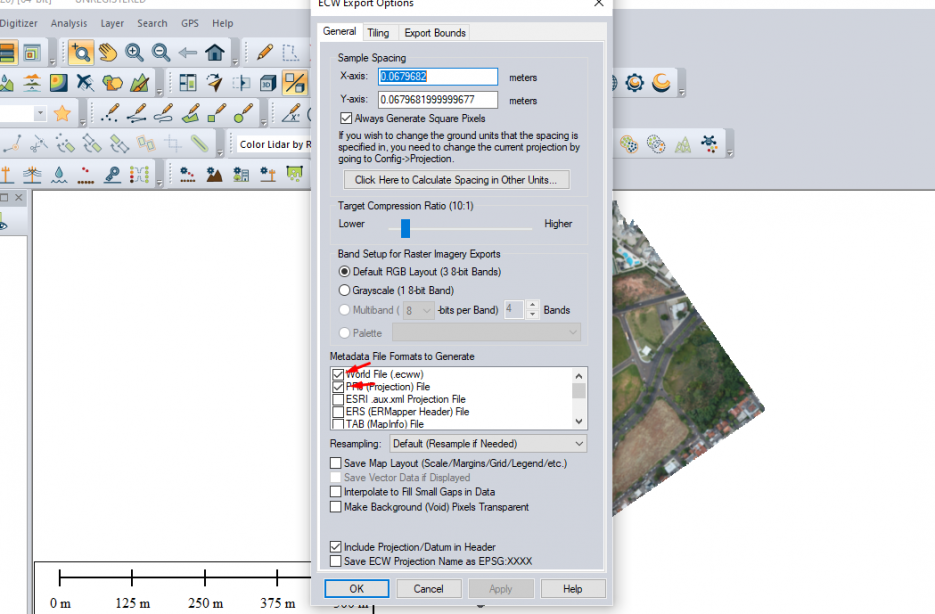The height and width of the screenshot is (614, 935).
Task: Select the create rectangle pencil tool
Action: tap(216, 113)
